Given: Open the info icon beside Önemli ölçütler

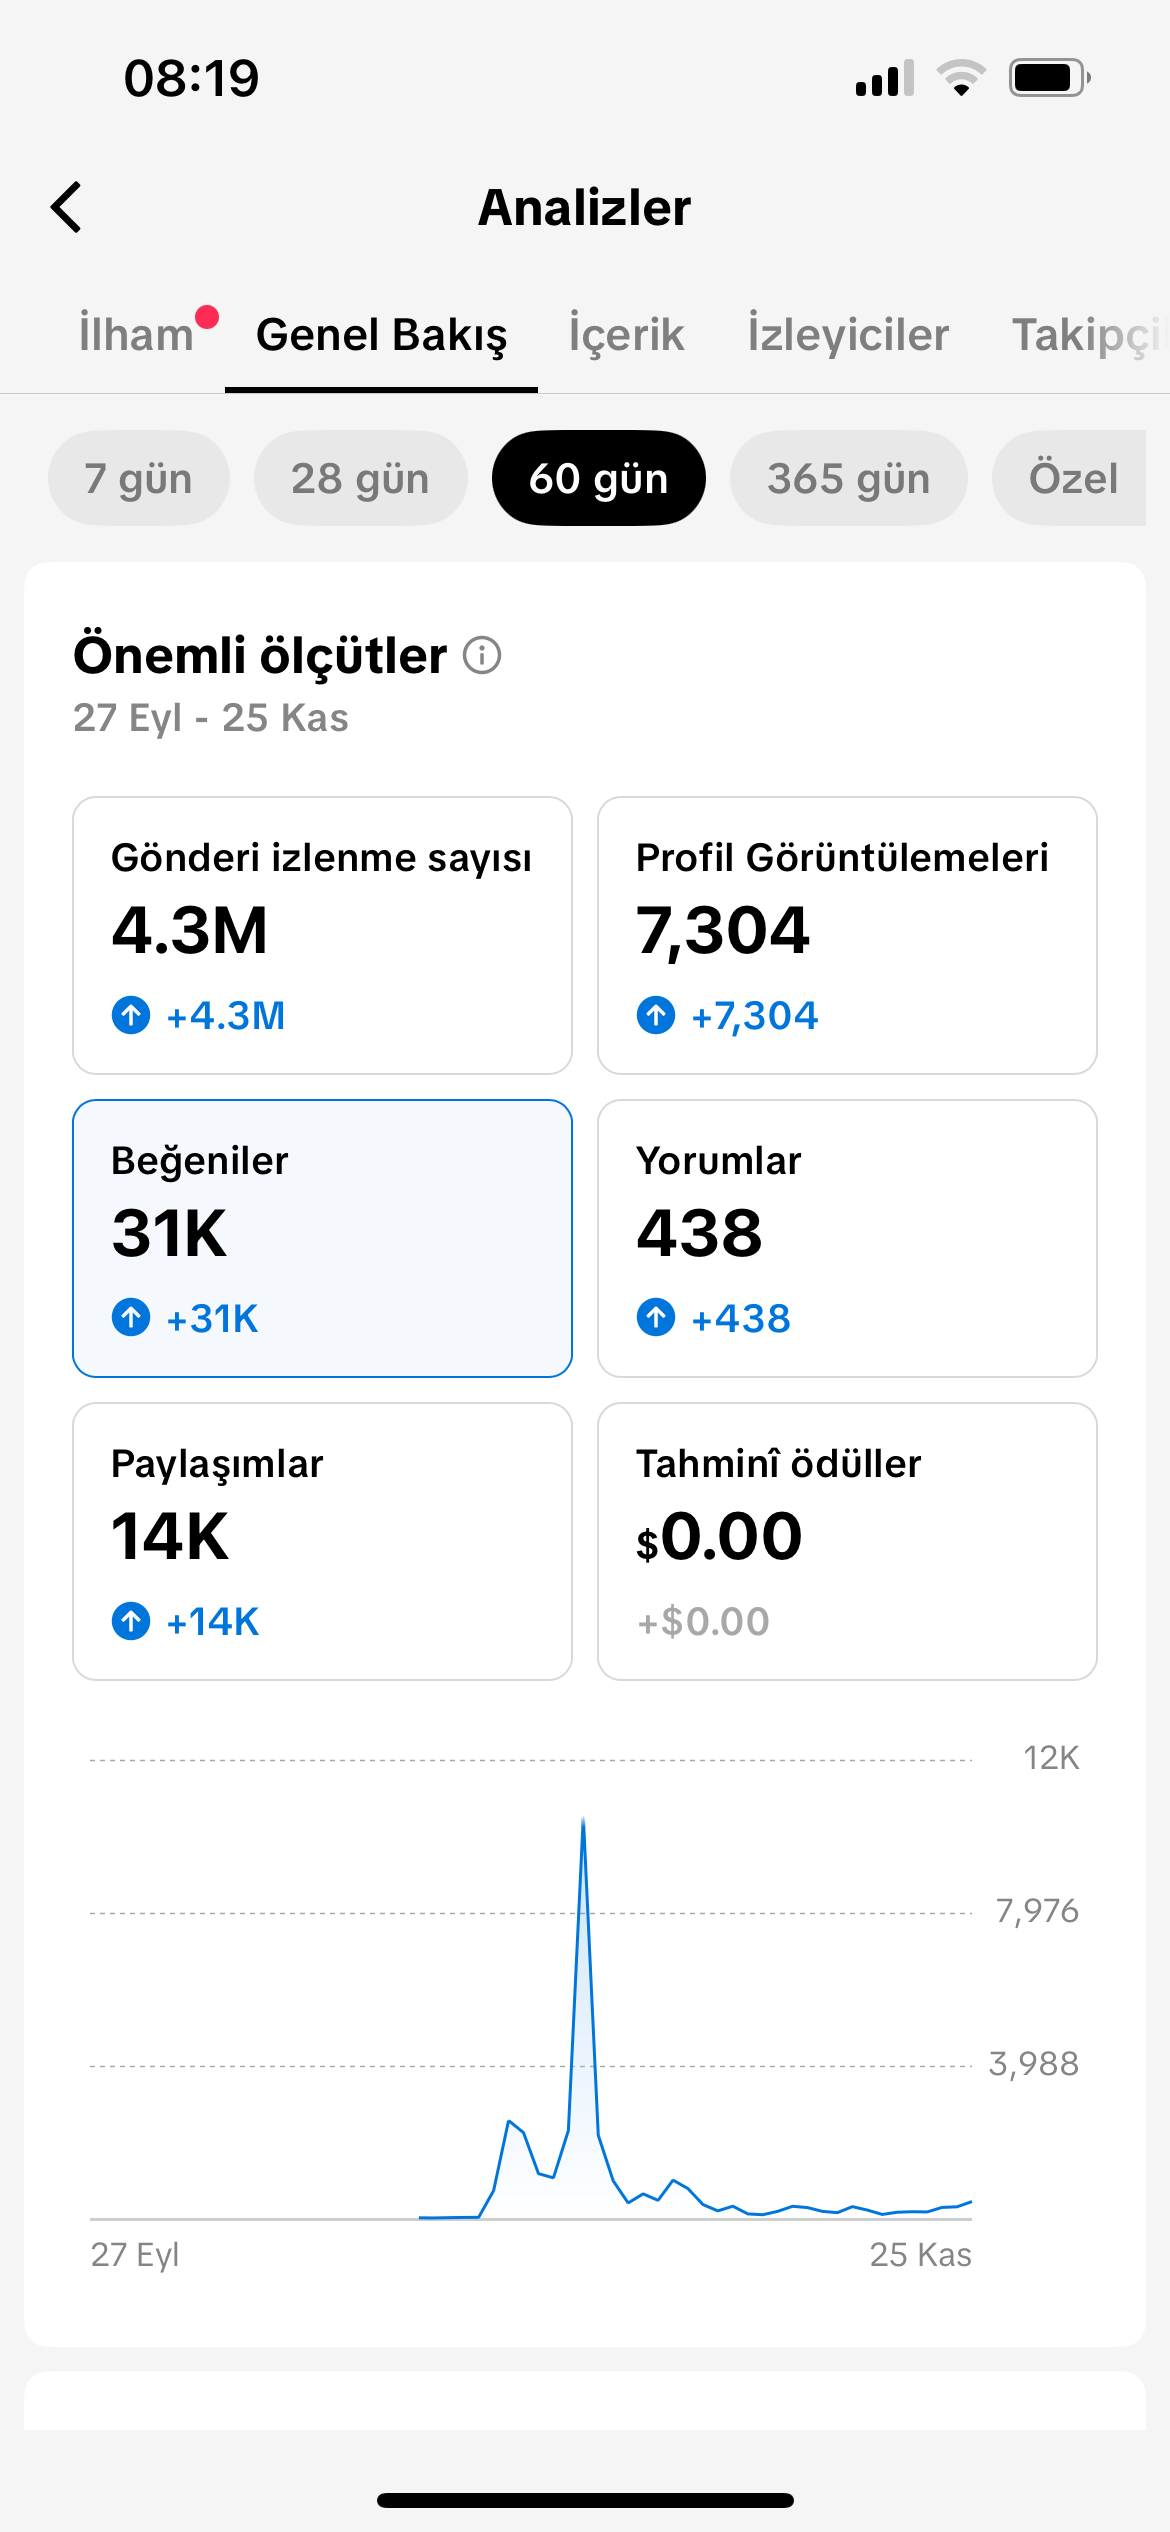Looking at the screenshot, I should tap(482, 656).
